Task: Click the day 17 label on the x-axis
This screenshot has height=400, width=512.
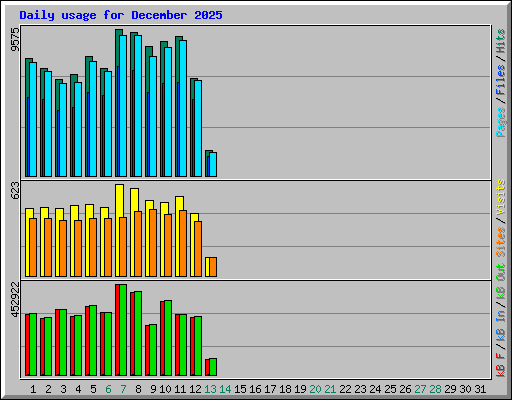Action: pyautogui.click(x=270, y=389)
